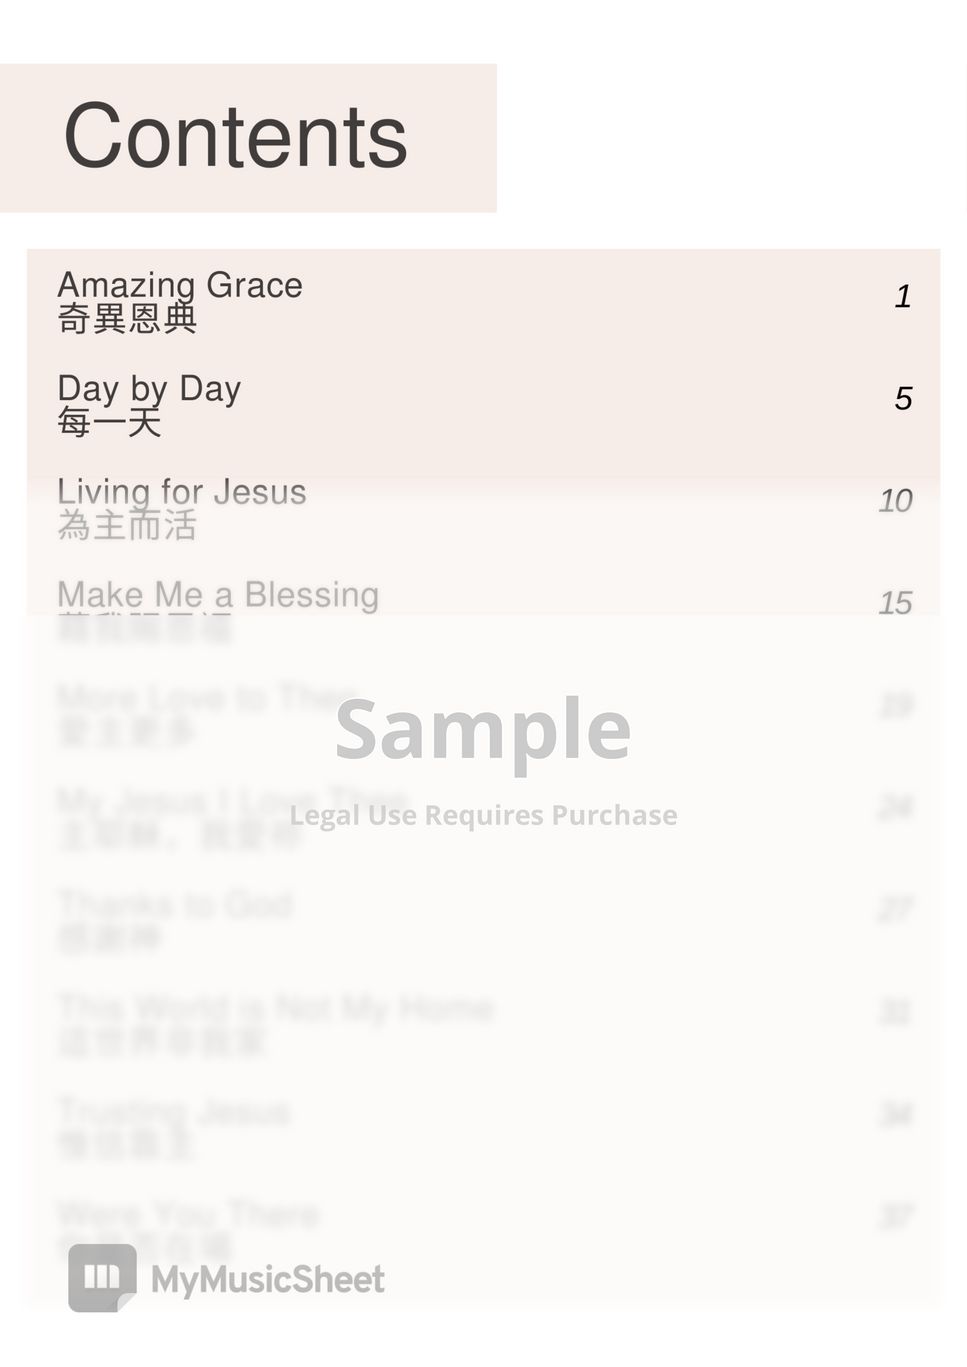Click the Sample watermark text
Screen dimensions: 967x1367
tap(483, 729)
